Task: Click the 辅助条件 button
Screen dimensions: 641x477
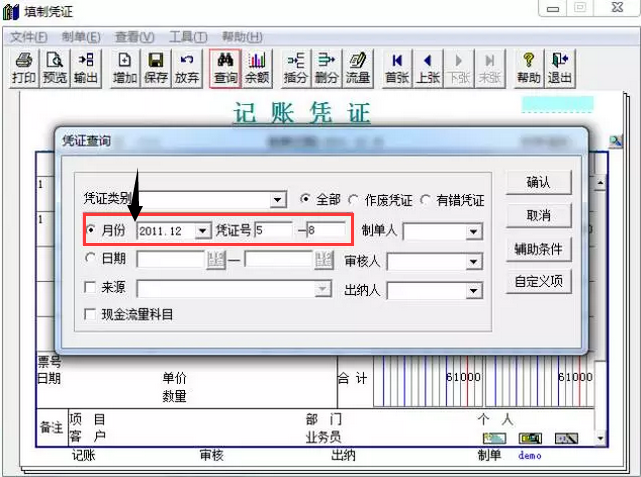Action: point(538,249)
